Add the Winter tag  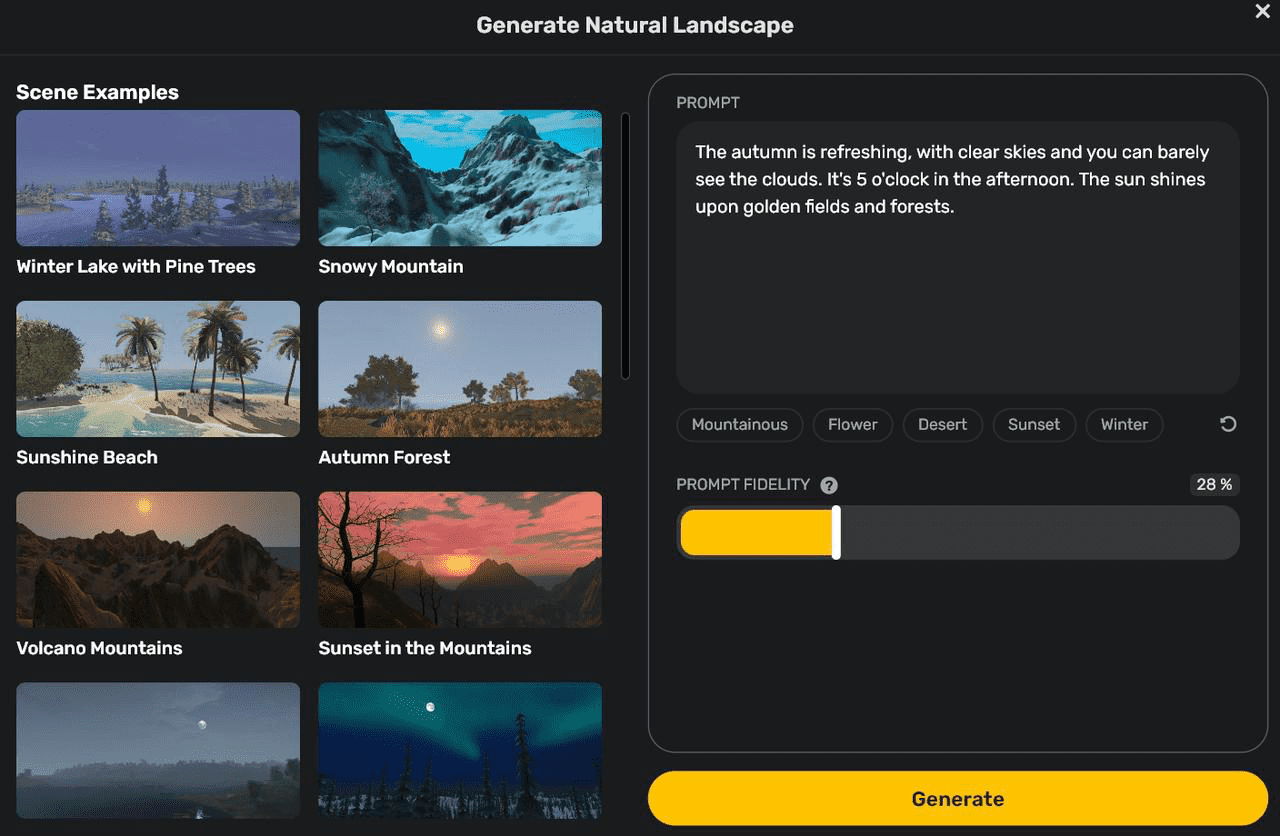coord(1124,424)
